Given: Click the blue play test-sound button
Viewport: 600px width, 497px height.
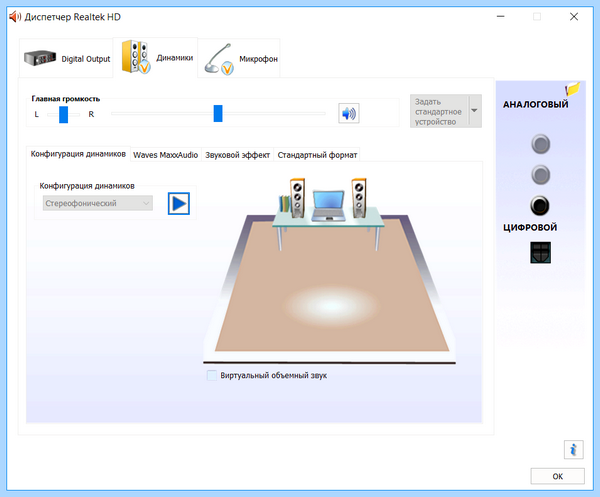Looking at the screenshot, I should (179, 203).
